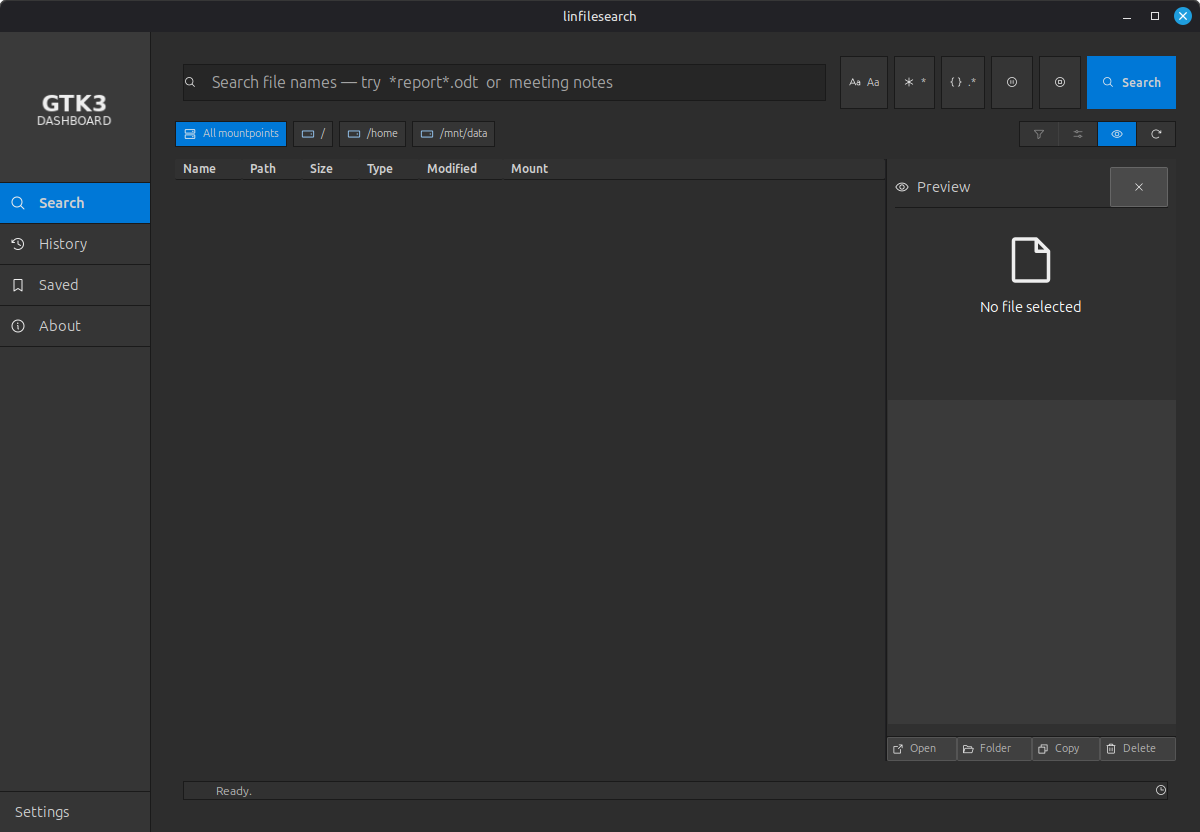
Task: Click the pause-circle icon button
Action: click(1012, 82)
